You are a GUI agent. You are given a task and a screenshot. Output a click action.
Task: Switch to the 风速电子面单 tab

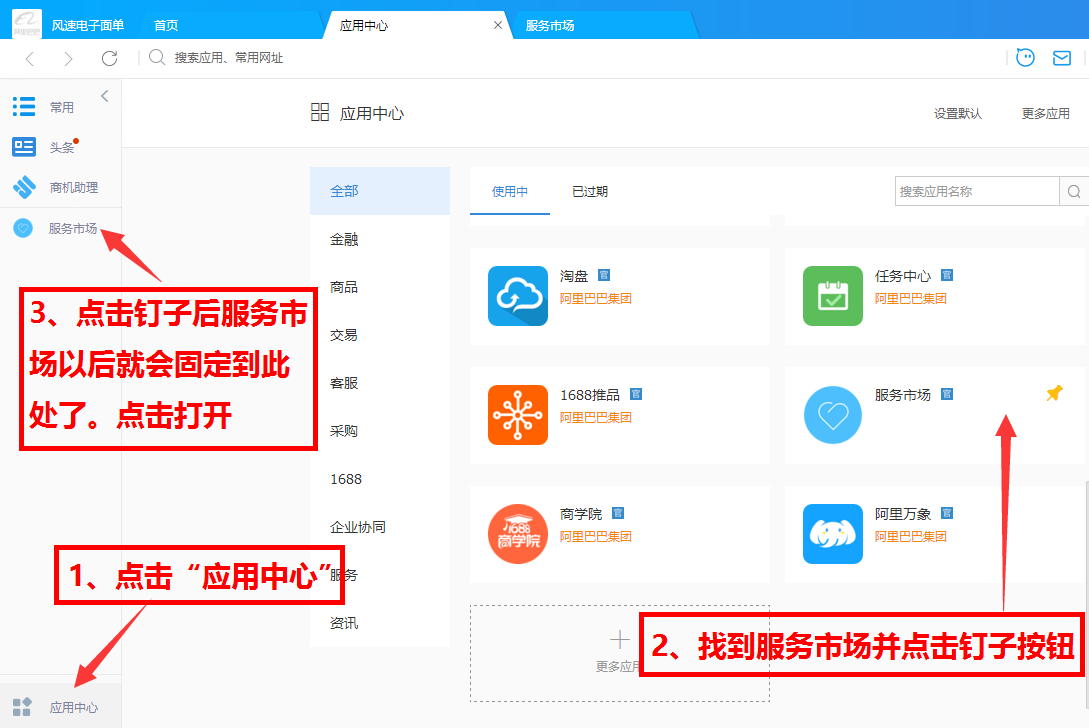(88, 25)
